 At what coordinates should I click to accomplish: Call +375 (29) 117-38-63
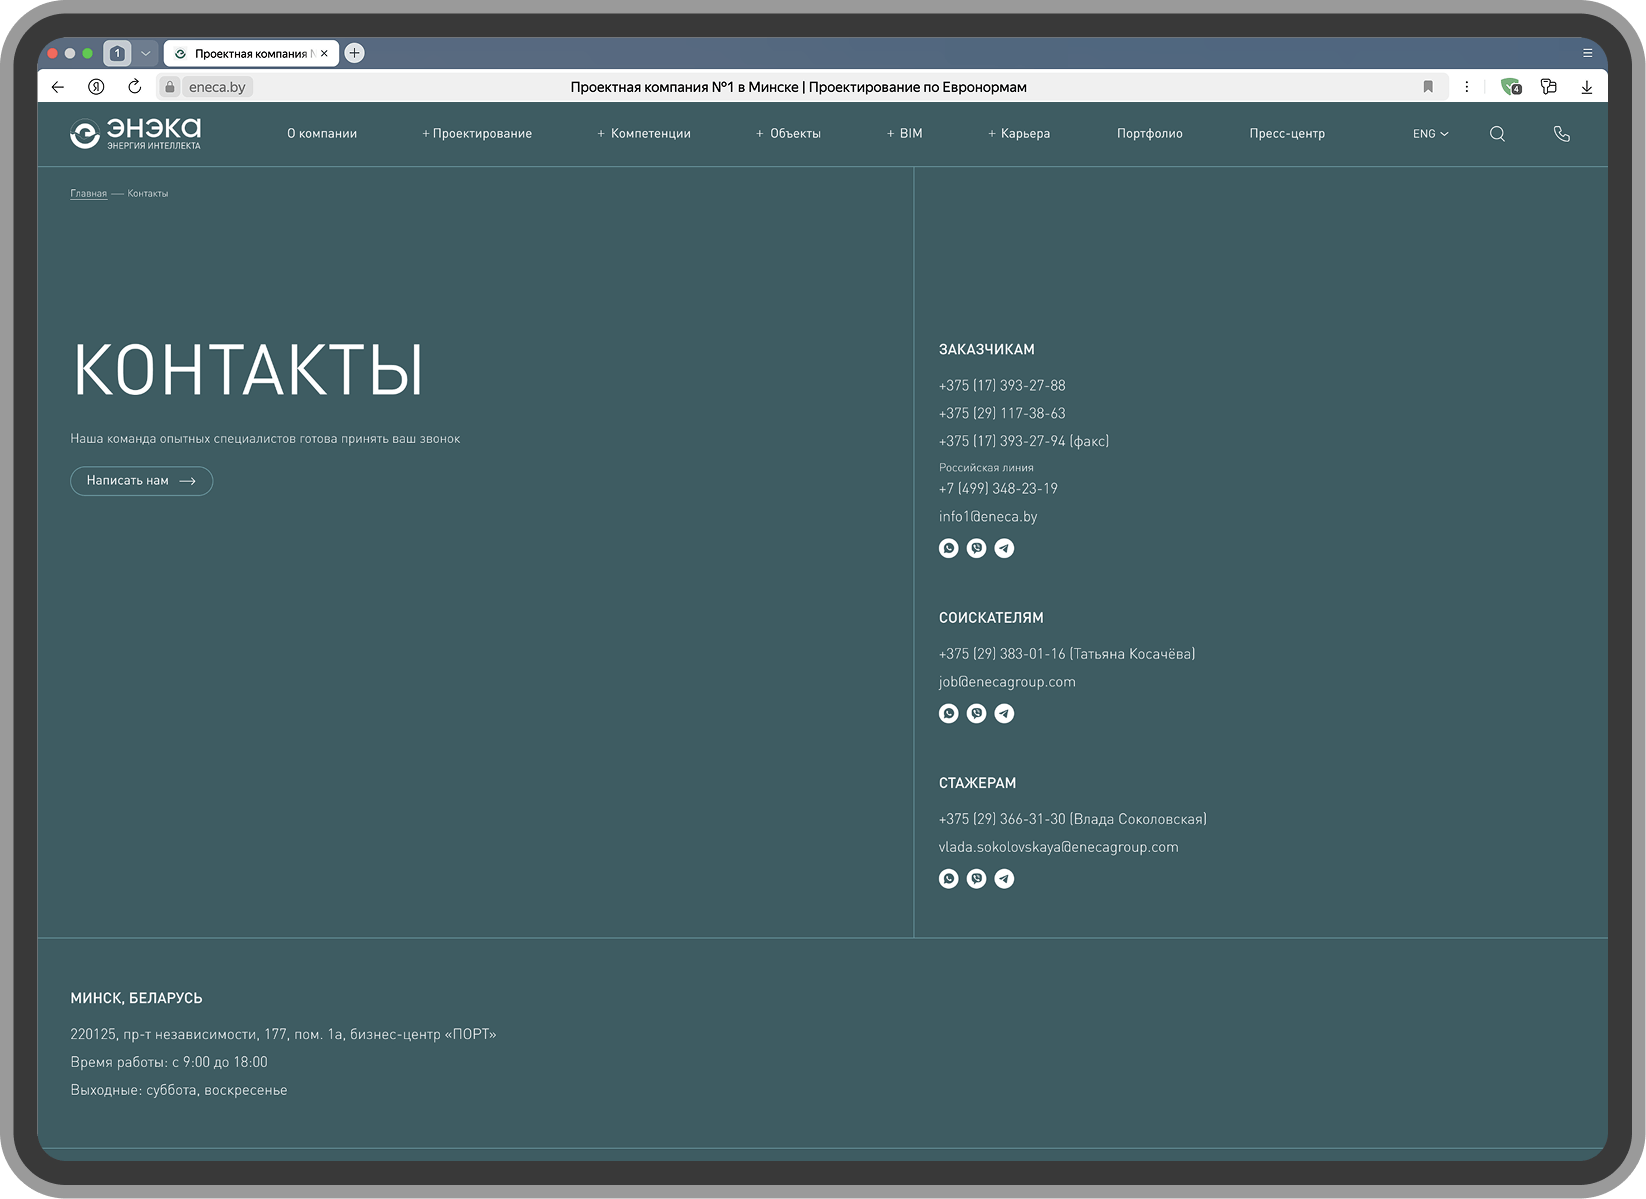pyautogui.click(x=1002, y=414)
